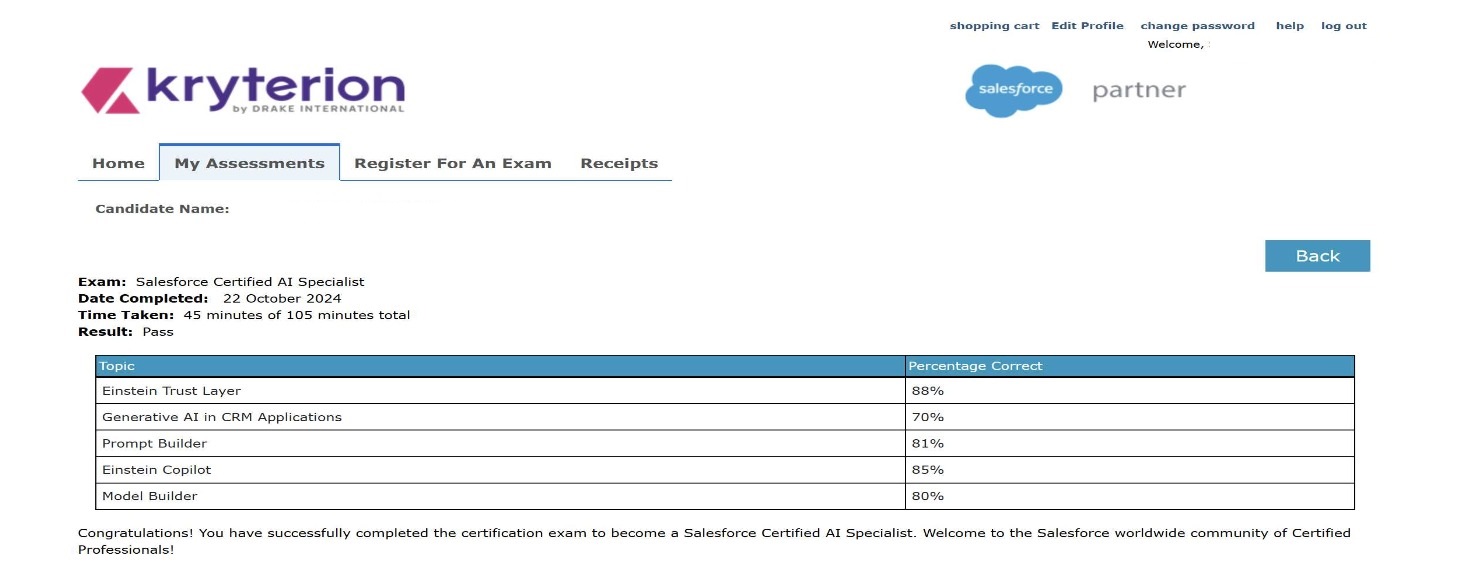Open the Edit Profile link
This screenshot has width=1478, height=578.
click(x=1087, y=26)
